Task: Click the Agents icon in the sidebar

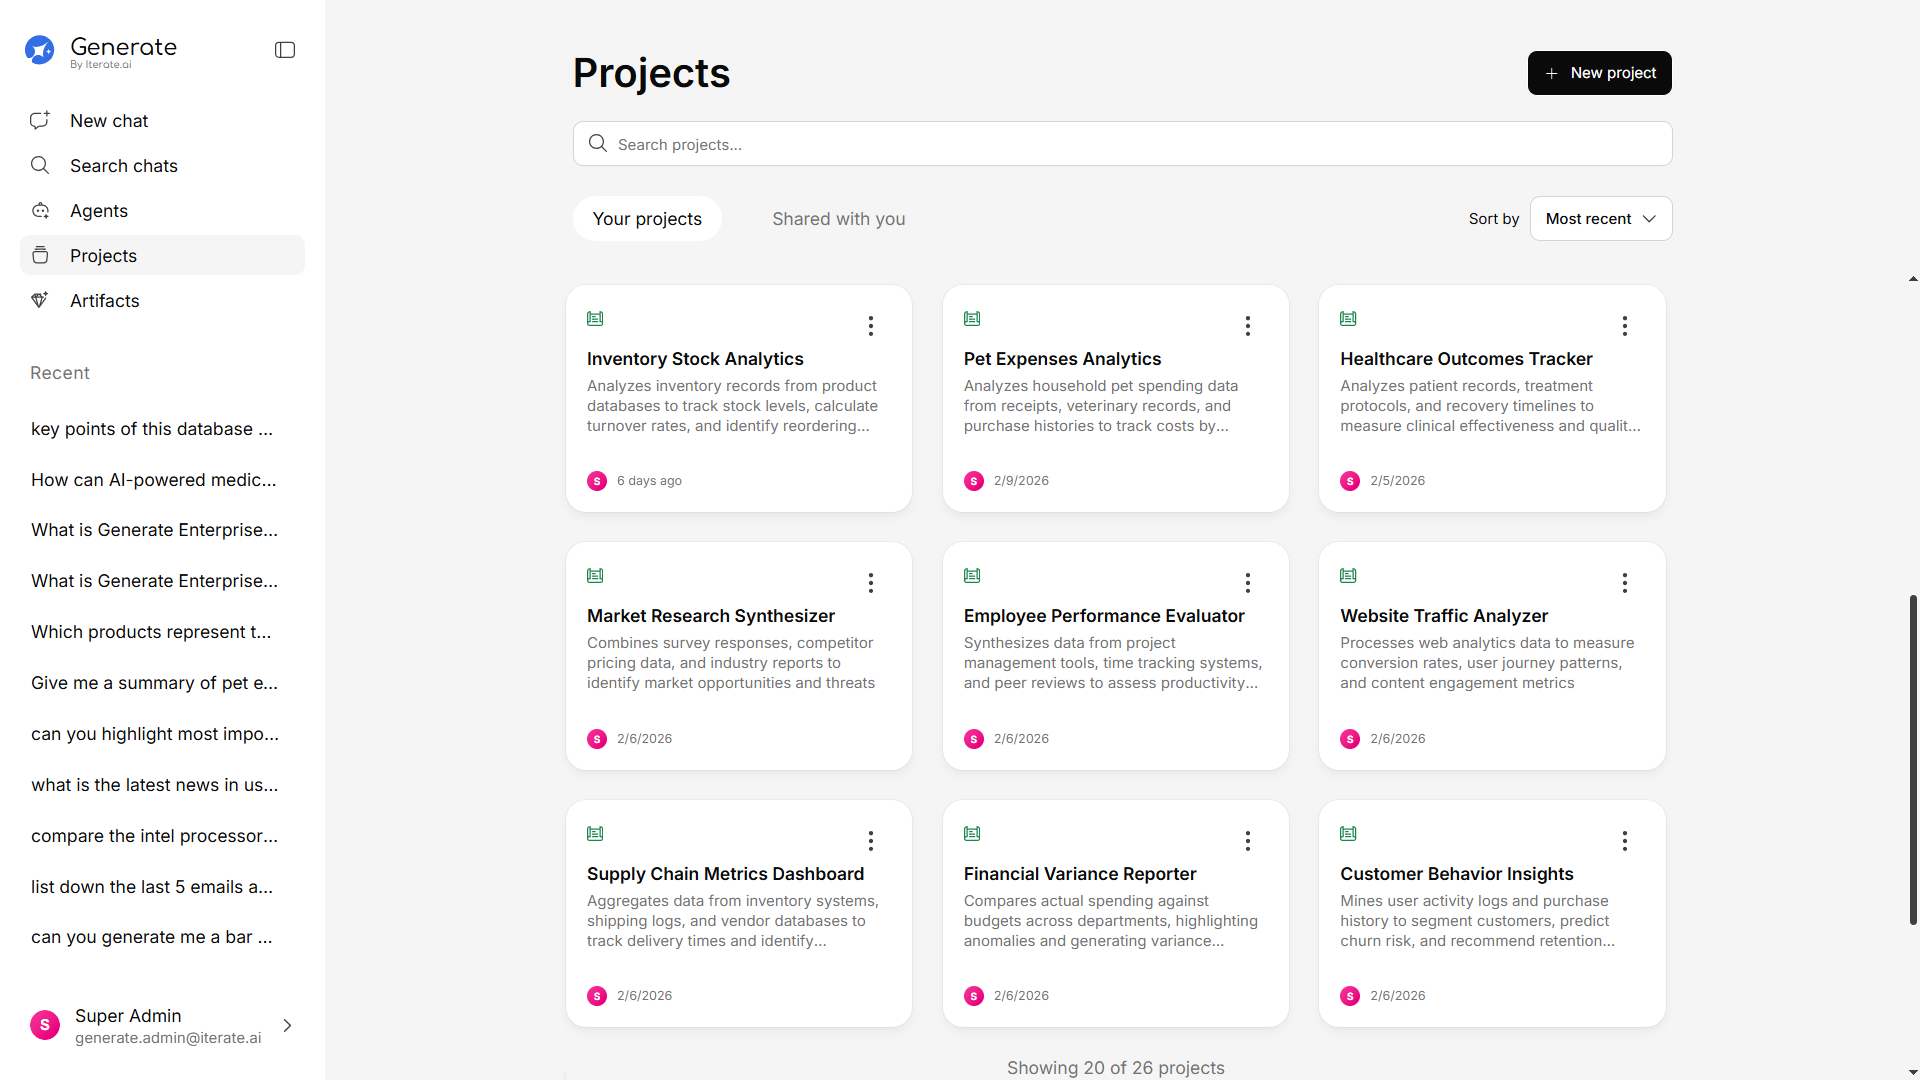Action: coord(40,210)
